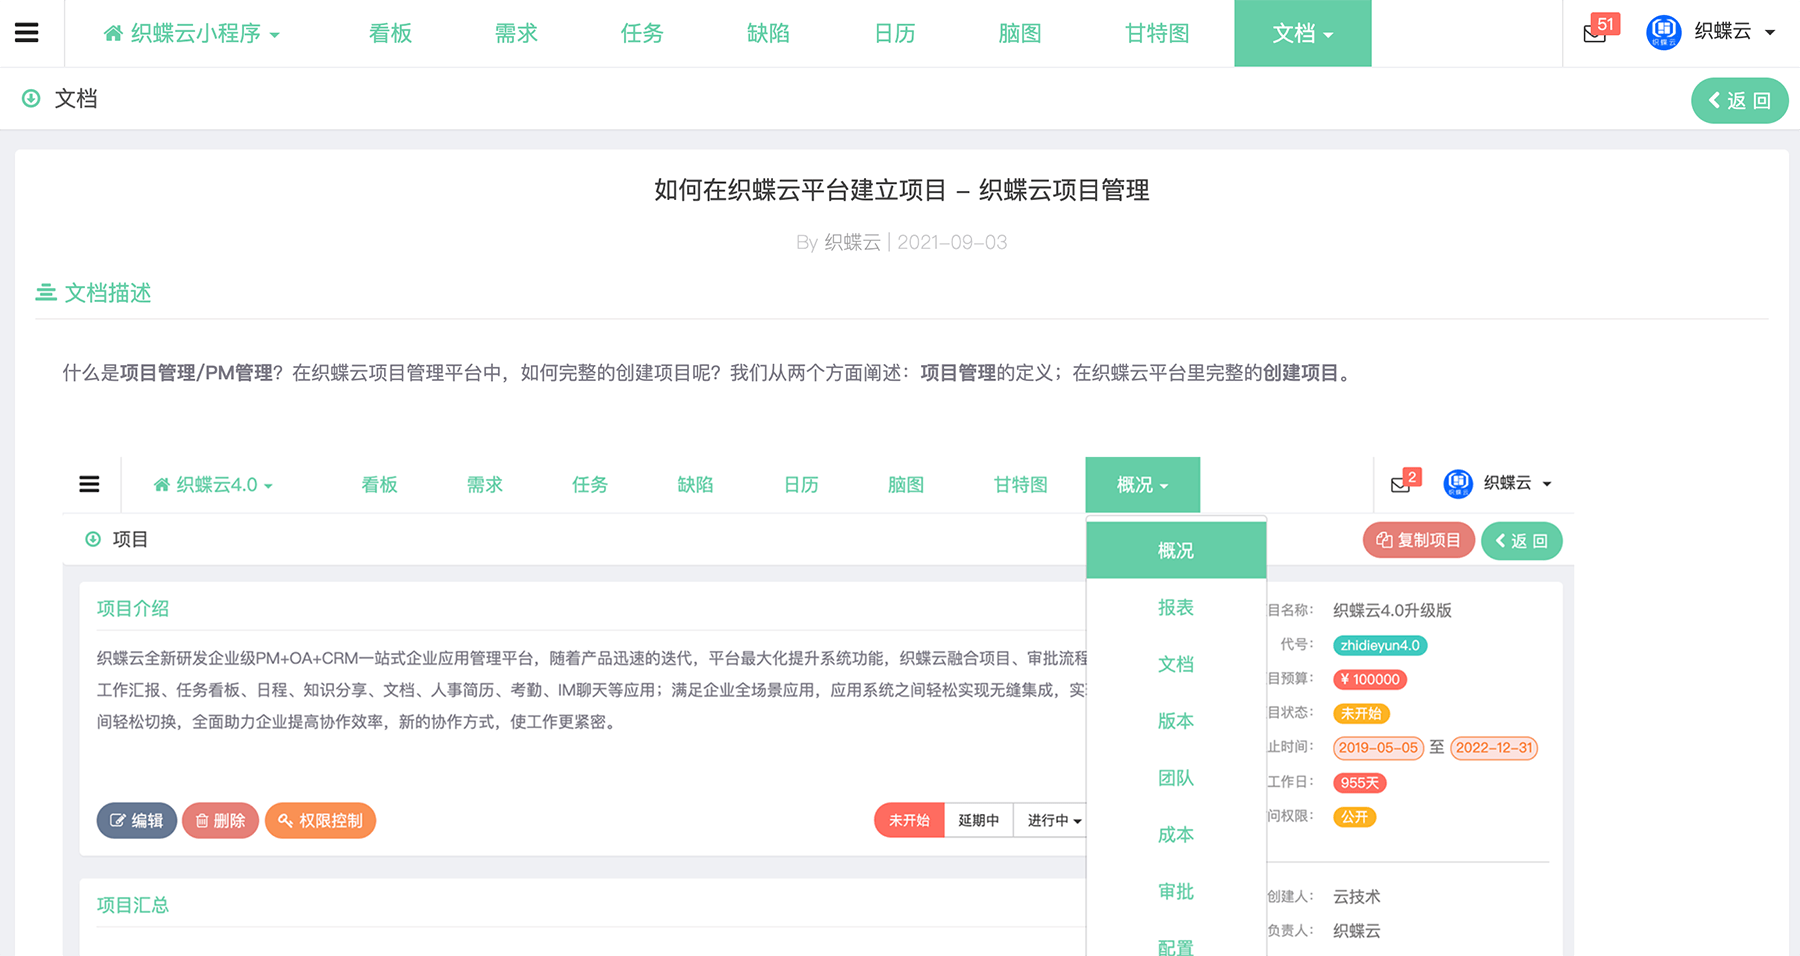Image resolution: width=1800 pixels, height=956 pixels.
Task: Click the By 织蝶云 | 2021-09-03 byline
Action: point(902,242)
